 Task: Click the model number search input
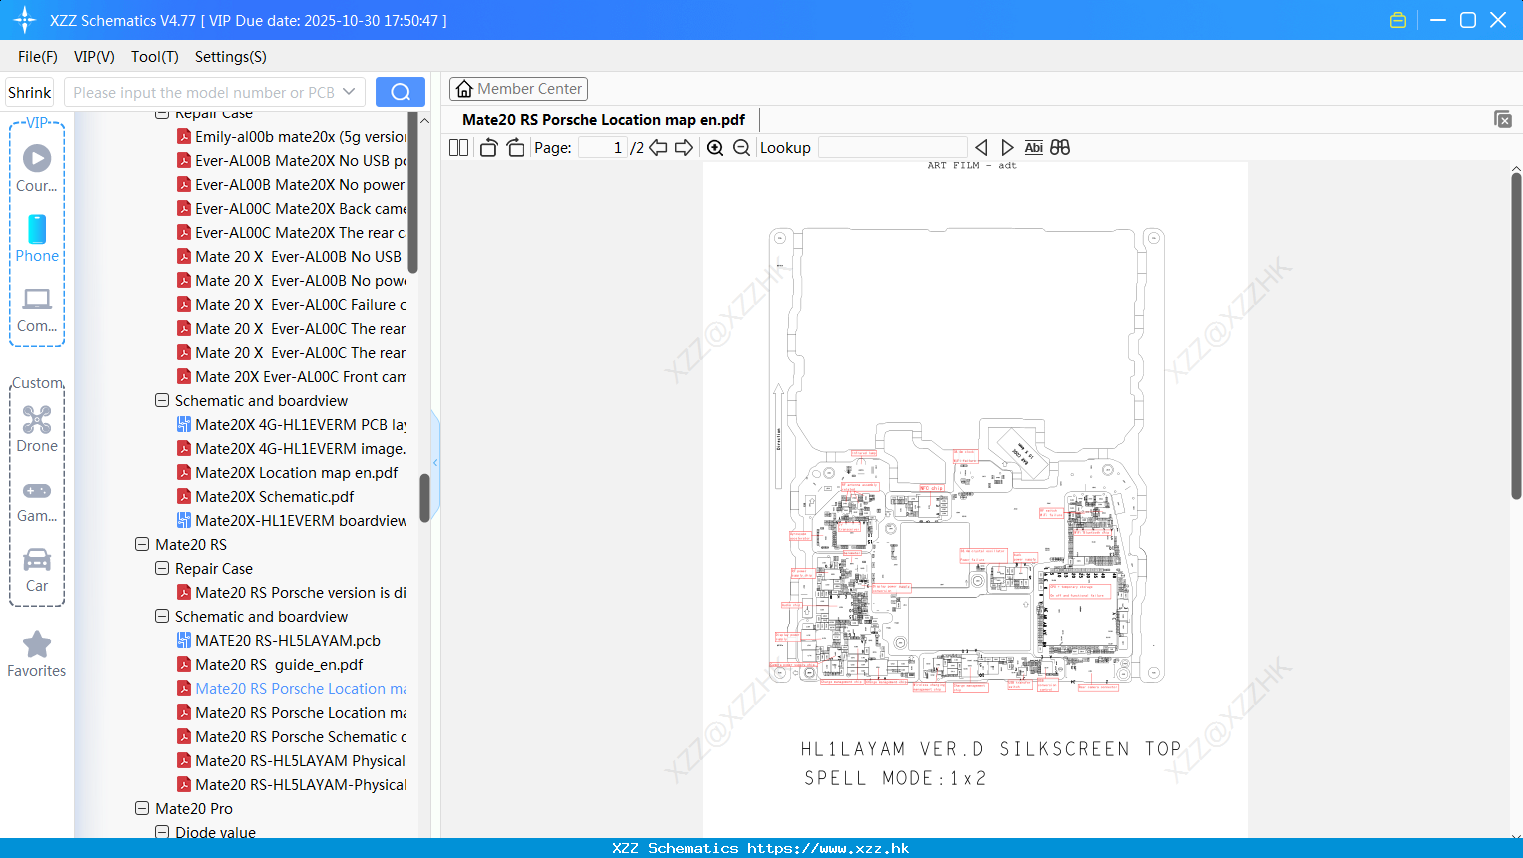[204, 92]
